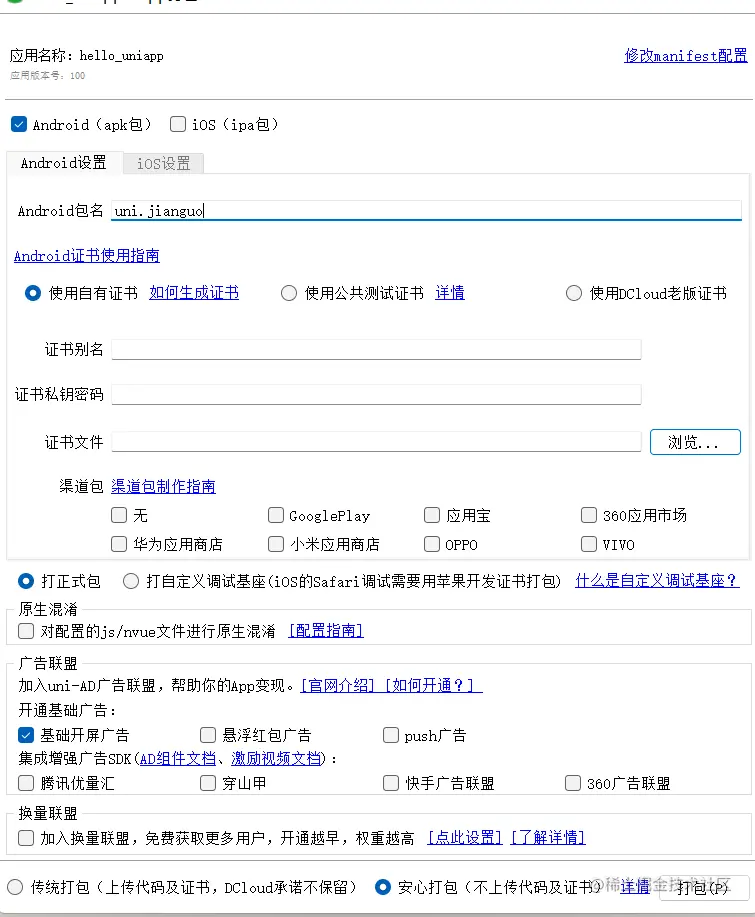Check the GooglePlay channel checkbox
The height and width of the screenshot is (917, 755).
275,515
